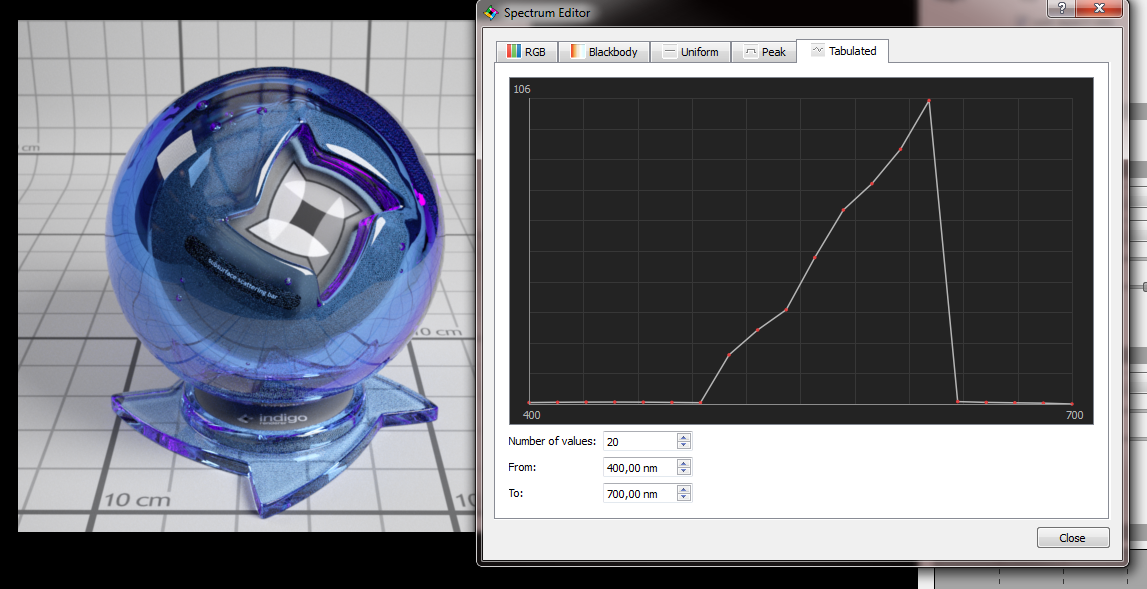
Task: Increment the From wavelength up arrow
Action: 683,463
